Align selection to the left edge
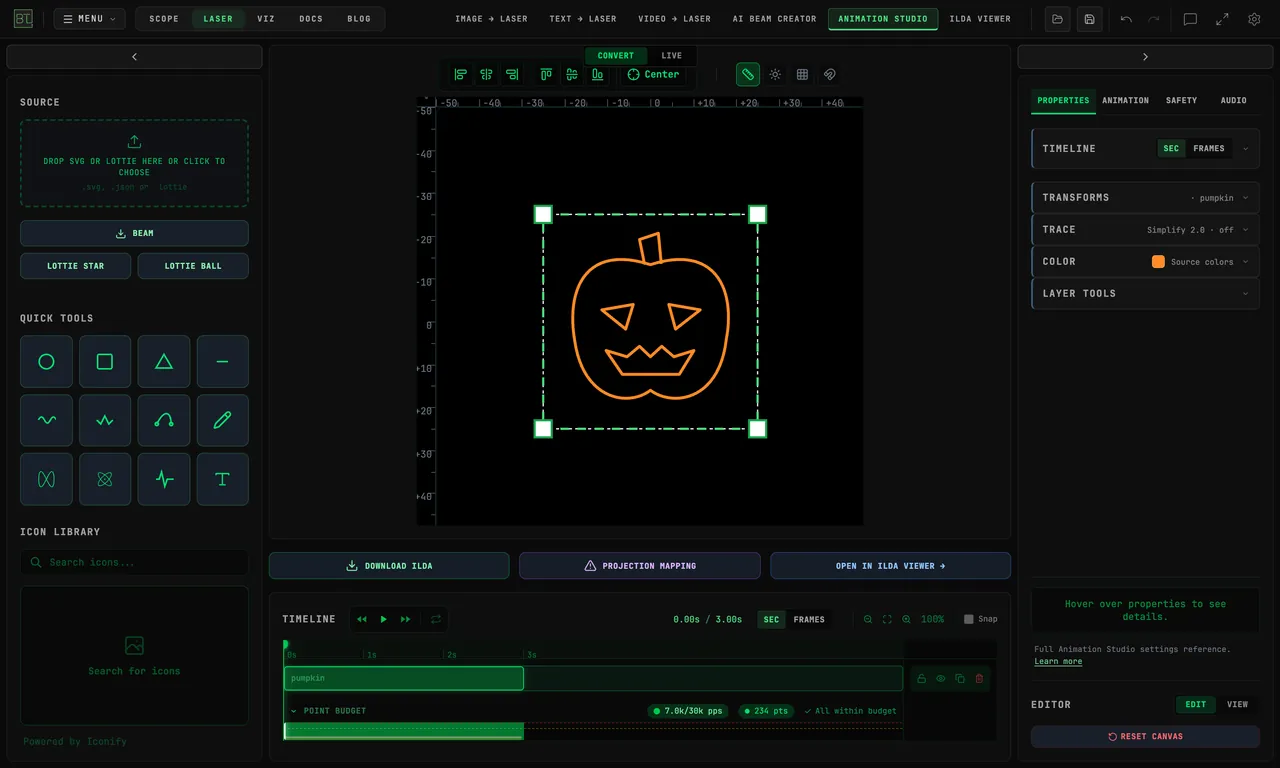Image resolution: width=1280 pixels, height=768 pixels. [461, 74]
